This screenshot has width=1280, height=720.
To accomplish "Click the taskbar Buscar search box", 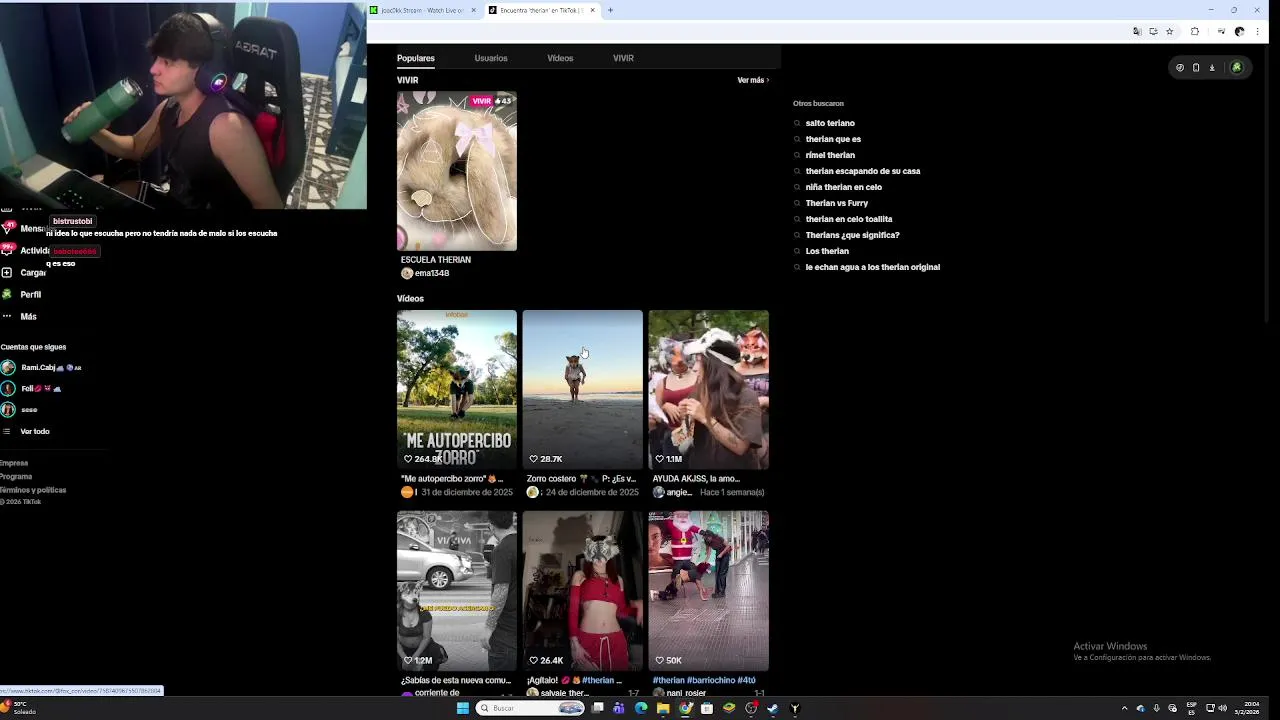I will pyautogui.click(x=530, y=708).
